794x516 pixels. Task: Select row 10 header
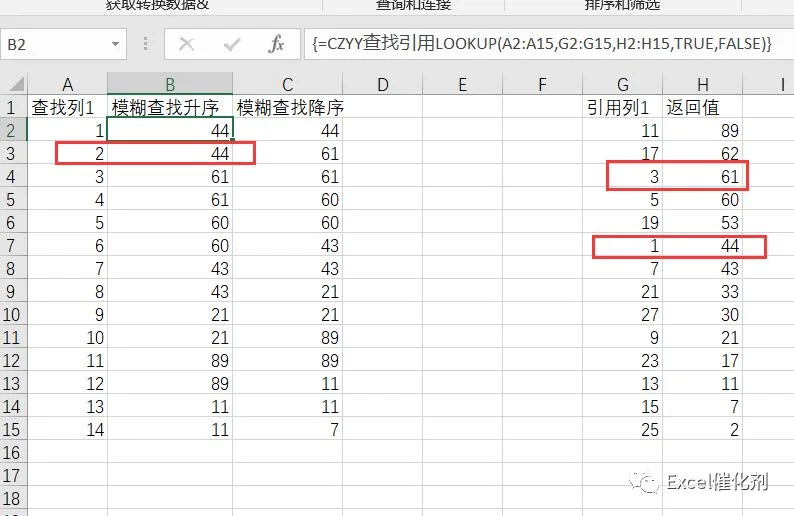tap(14, 314)
